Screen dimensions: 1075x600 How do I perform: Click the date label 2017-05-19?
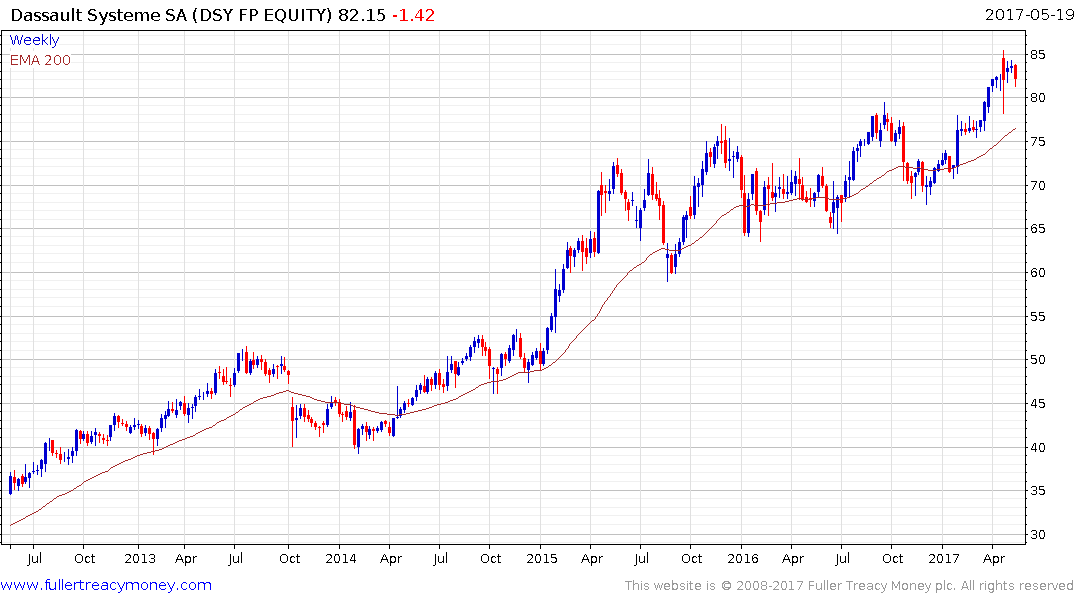tap(1029, 14)
